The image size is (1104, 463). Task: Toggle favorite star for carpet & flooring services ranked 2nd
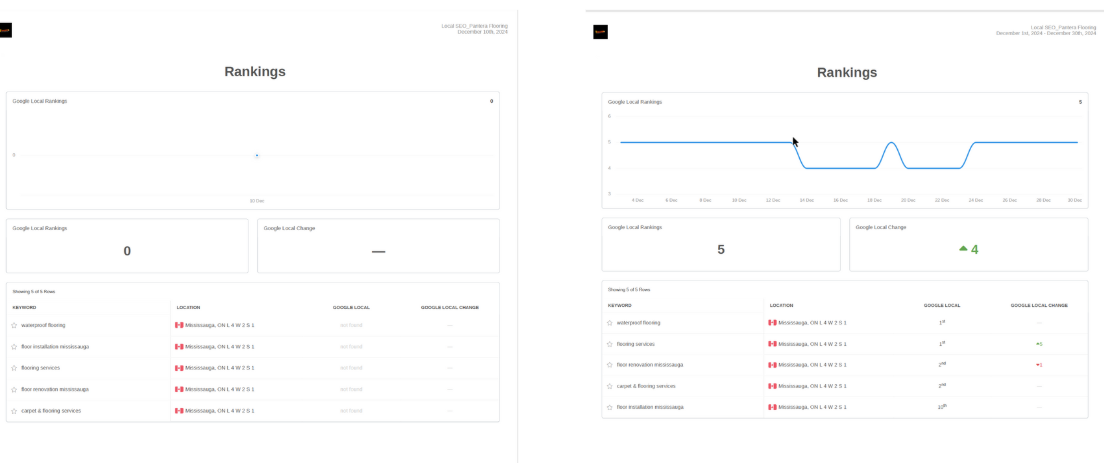[x=610, y=386]
